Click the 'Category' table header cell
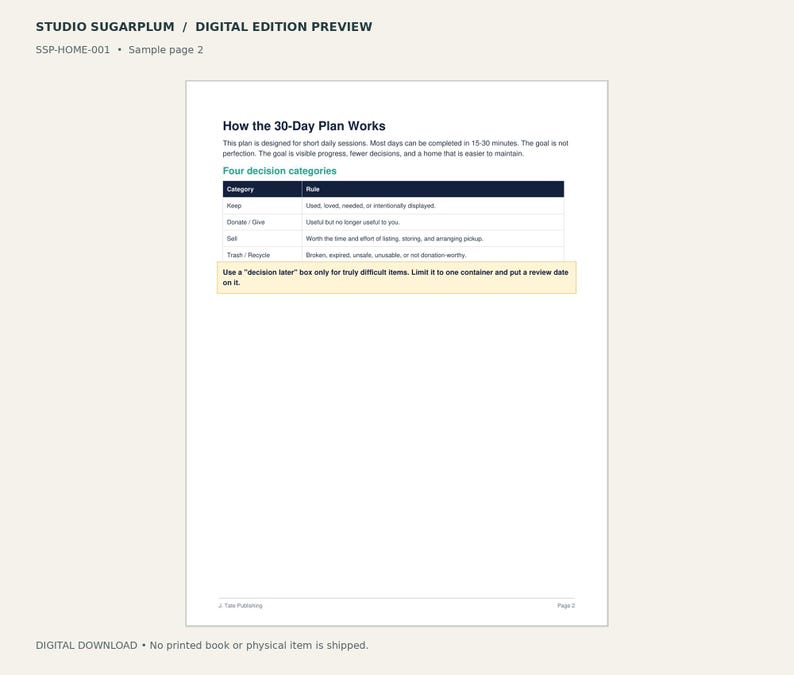The image size is (794, 675). [262, 189]
